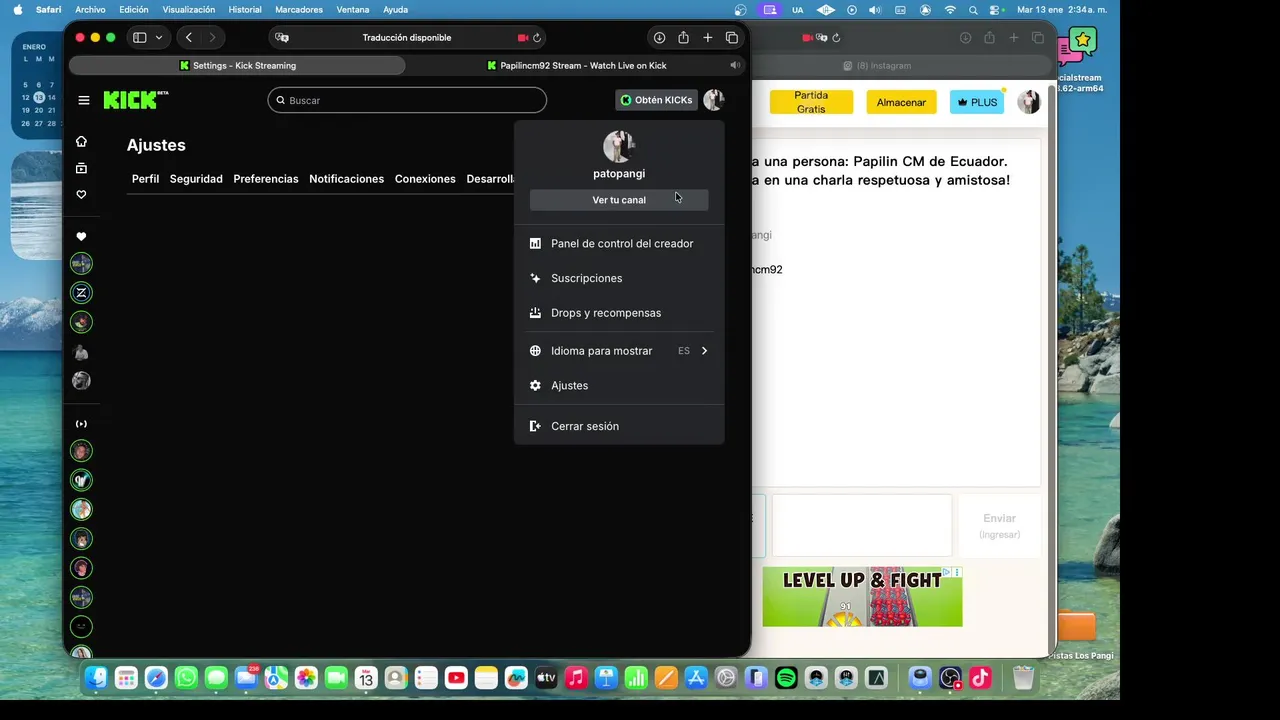Viewport: 1280px width, 720px height.
Task: Show Safari tab overview
Action: 732,38
